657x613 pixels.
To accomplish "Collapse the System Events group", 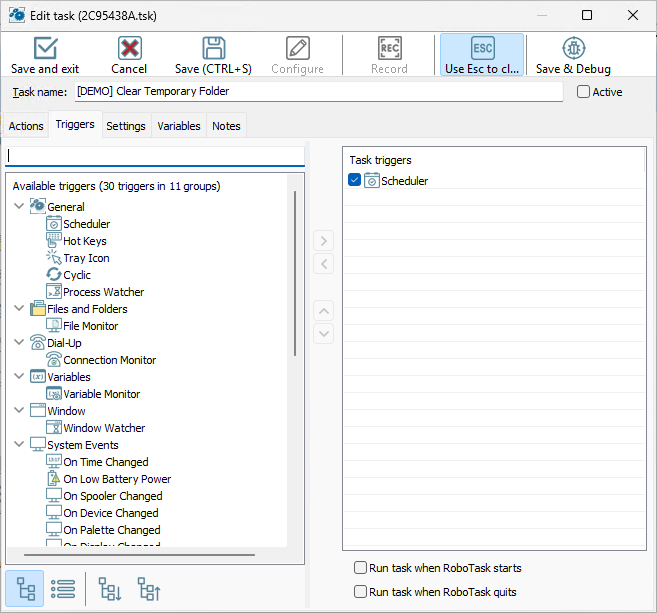I will point(19,444).
